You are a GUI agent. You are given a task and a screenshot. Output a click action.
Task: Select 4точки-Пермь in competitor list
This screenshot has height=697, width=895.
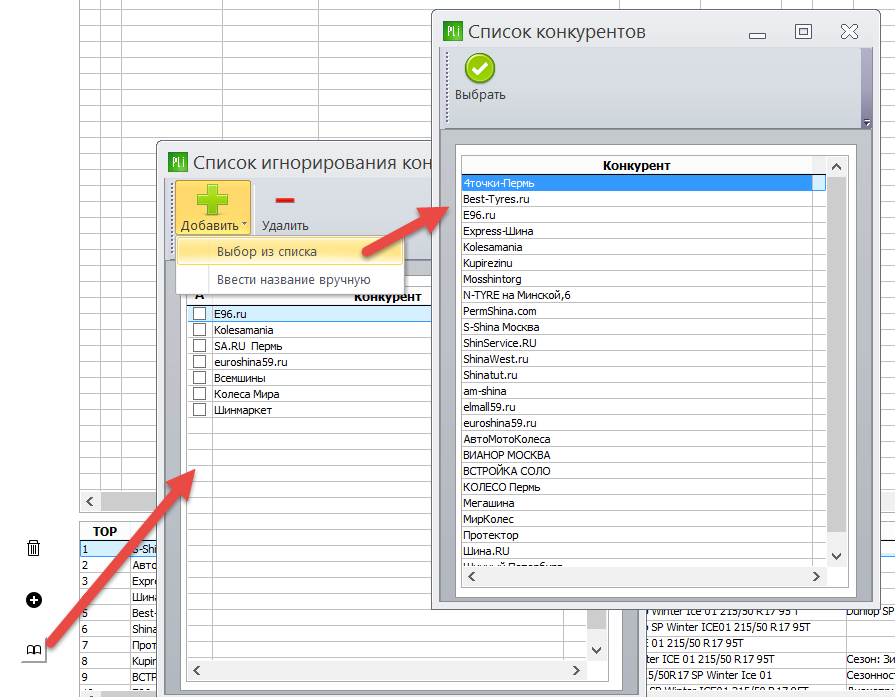pos(643,183)
